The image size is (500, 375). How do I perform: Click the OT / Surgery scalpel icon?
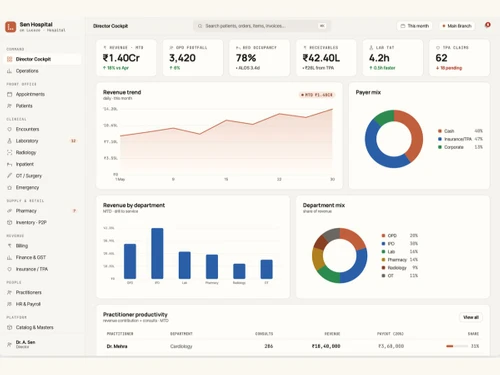pos(10,176)
